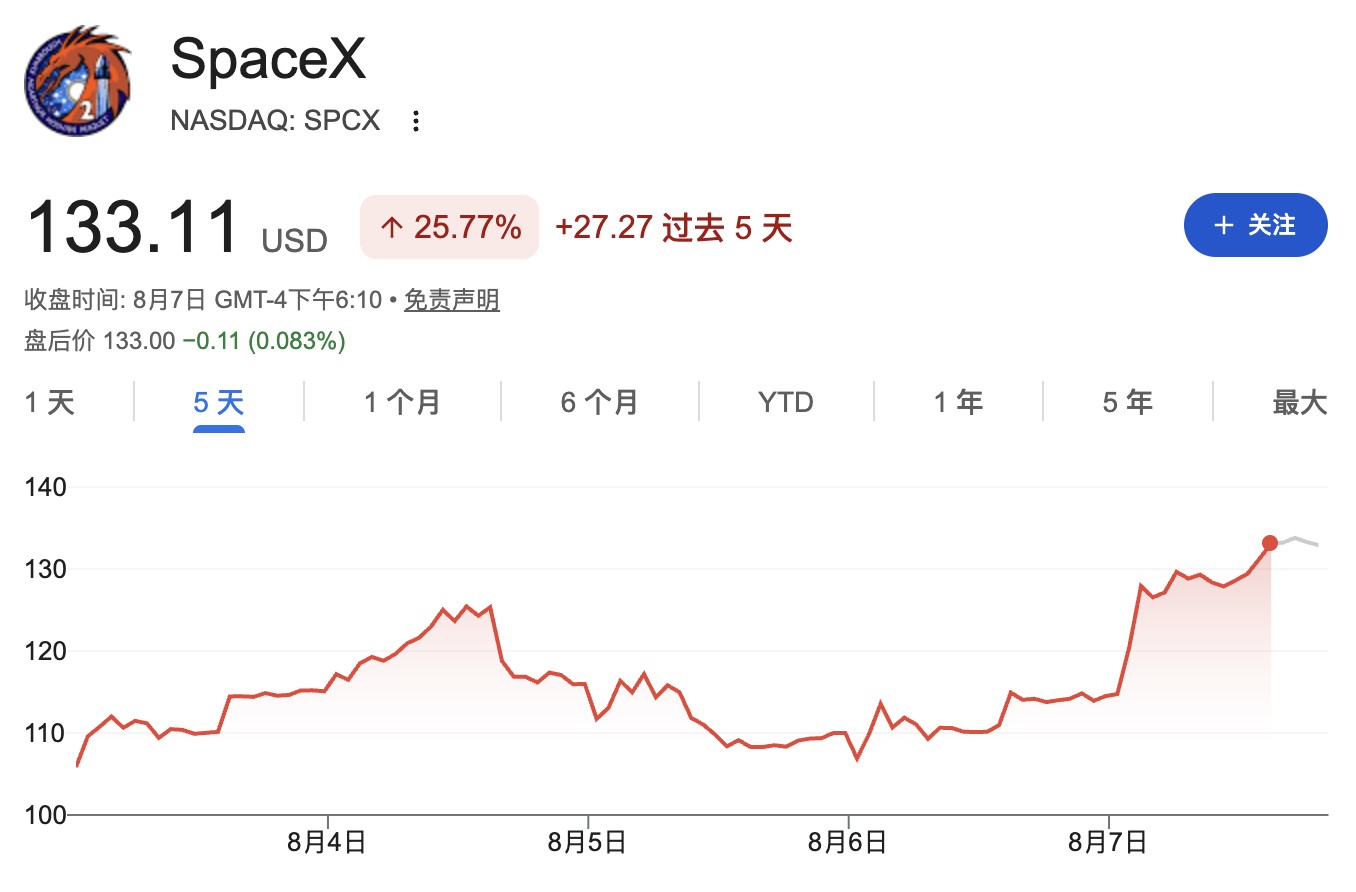Viewport: 1356px width, 892px height.
Task: Click the red closing price dot
Action: click(x=1270, y=543)
